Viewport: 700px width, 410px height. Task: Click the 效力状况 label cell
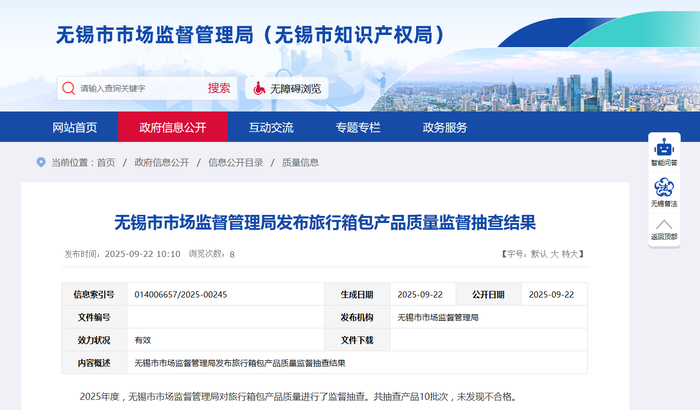point(94,340)
